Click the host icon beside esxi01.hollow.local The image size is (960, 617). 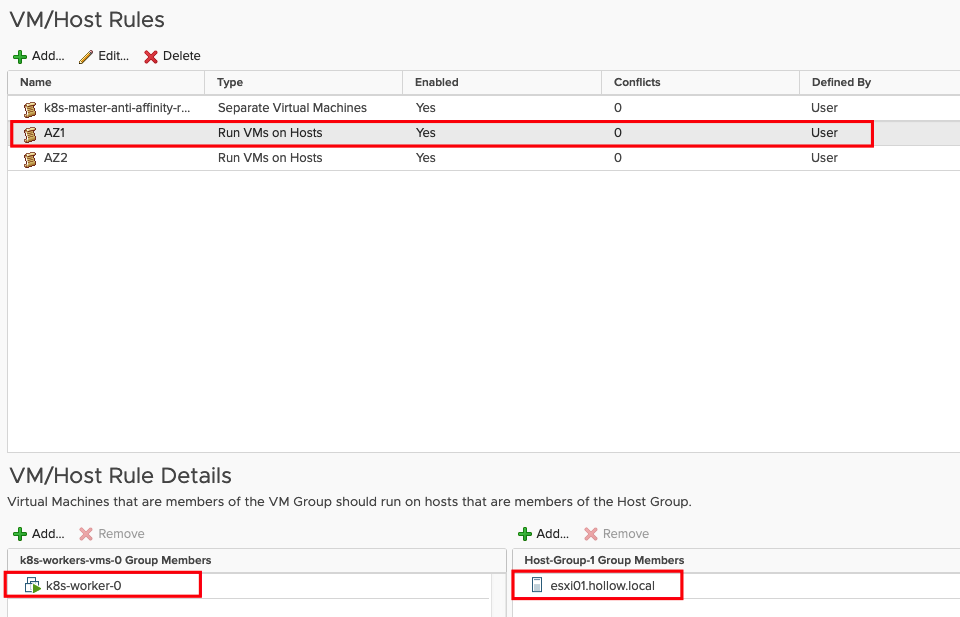537,585
